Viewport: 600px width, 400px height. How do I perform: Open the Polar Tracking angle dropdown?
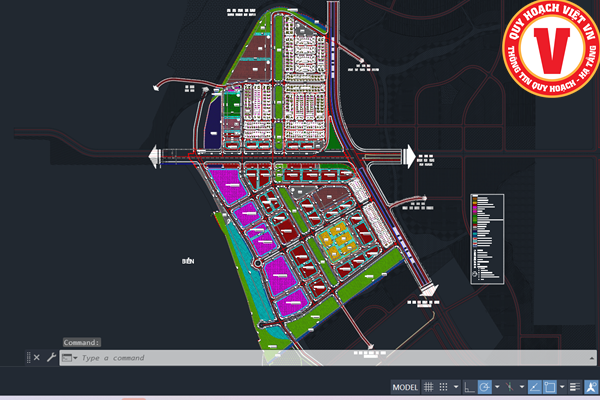(x=497, y=387)
